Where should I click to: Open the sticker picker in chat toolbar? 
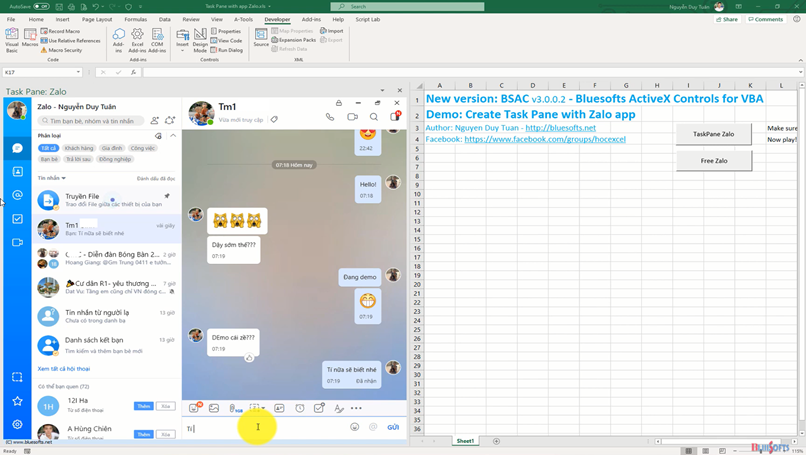point(194,408)
